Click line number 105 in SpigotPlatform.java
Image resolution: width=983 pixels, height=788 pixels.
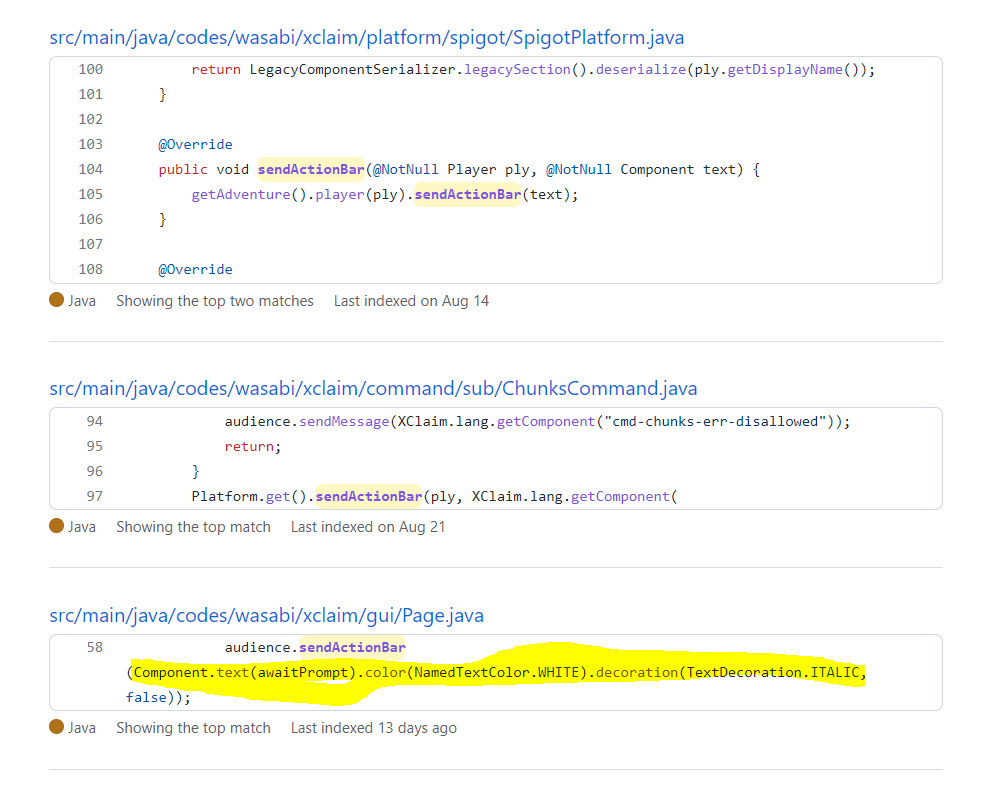(x=91, y=195)
